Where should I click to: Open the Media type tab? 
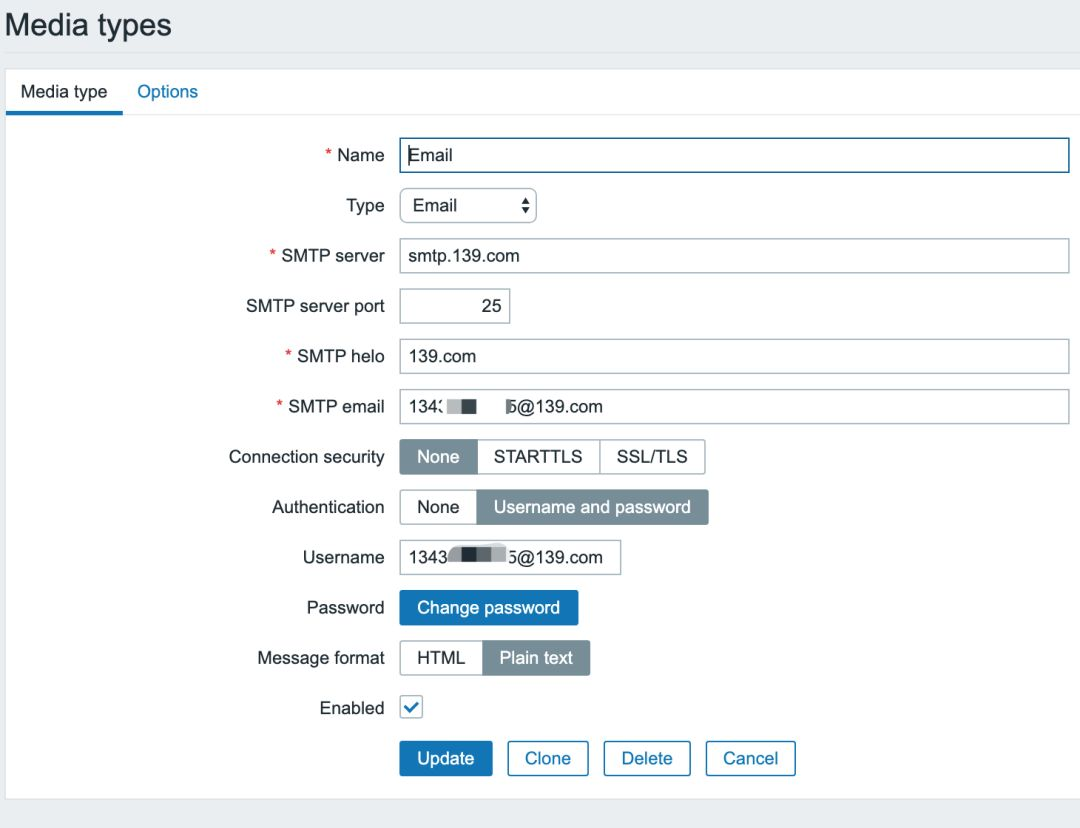pyautogui.click(x=64, y=92)
